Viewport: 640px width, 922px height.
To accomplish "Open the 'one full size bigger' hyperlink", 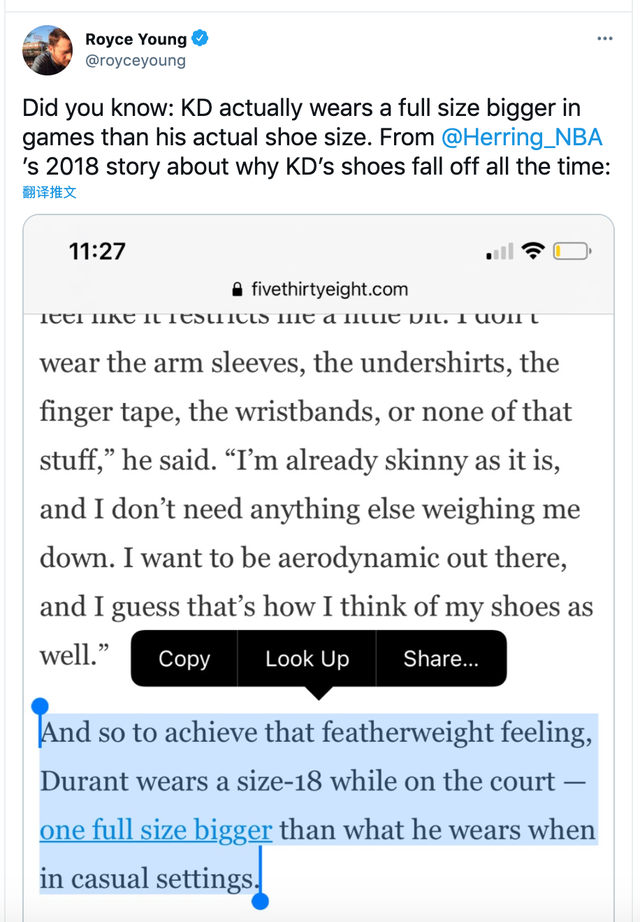I will 156,830.
